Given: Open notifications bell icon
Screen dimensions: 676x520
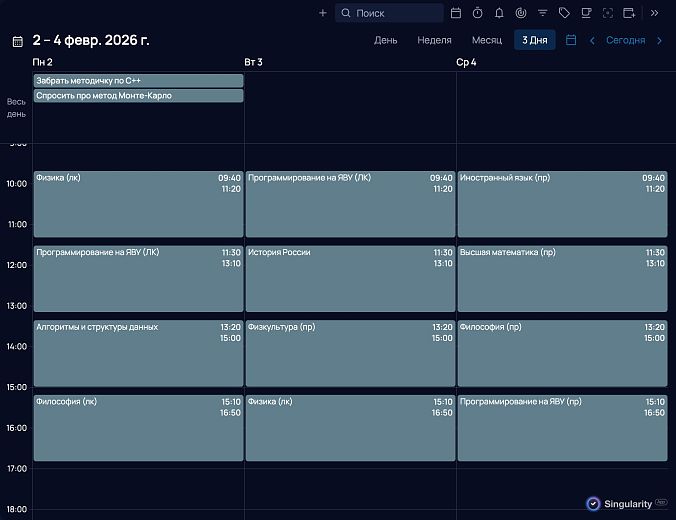Looking at the screenshot, I should [499, 13].
